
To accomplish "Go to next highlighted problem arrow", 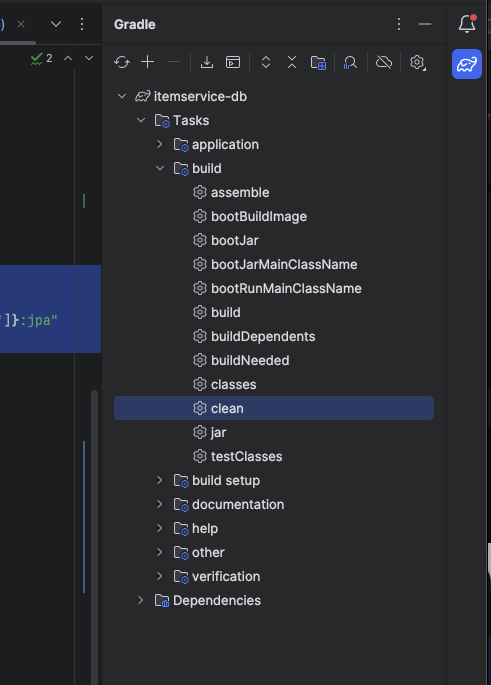I will click(89, 58).
